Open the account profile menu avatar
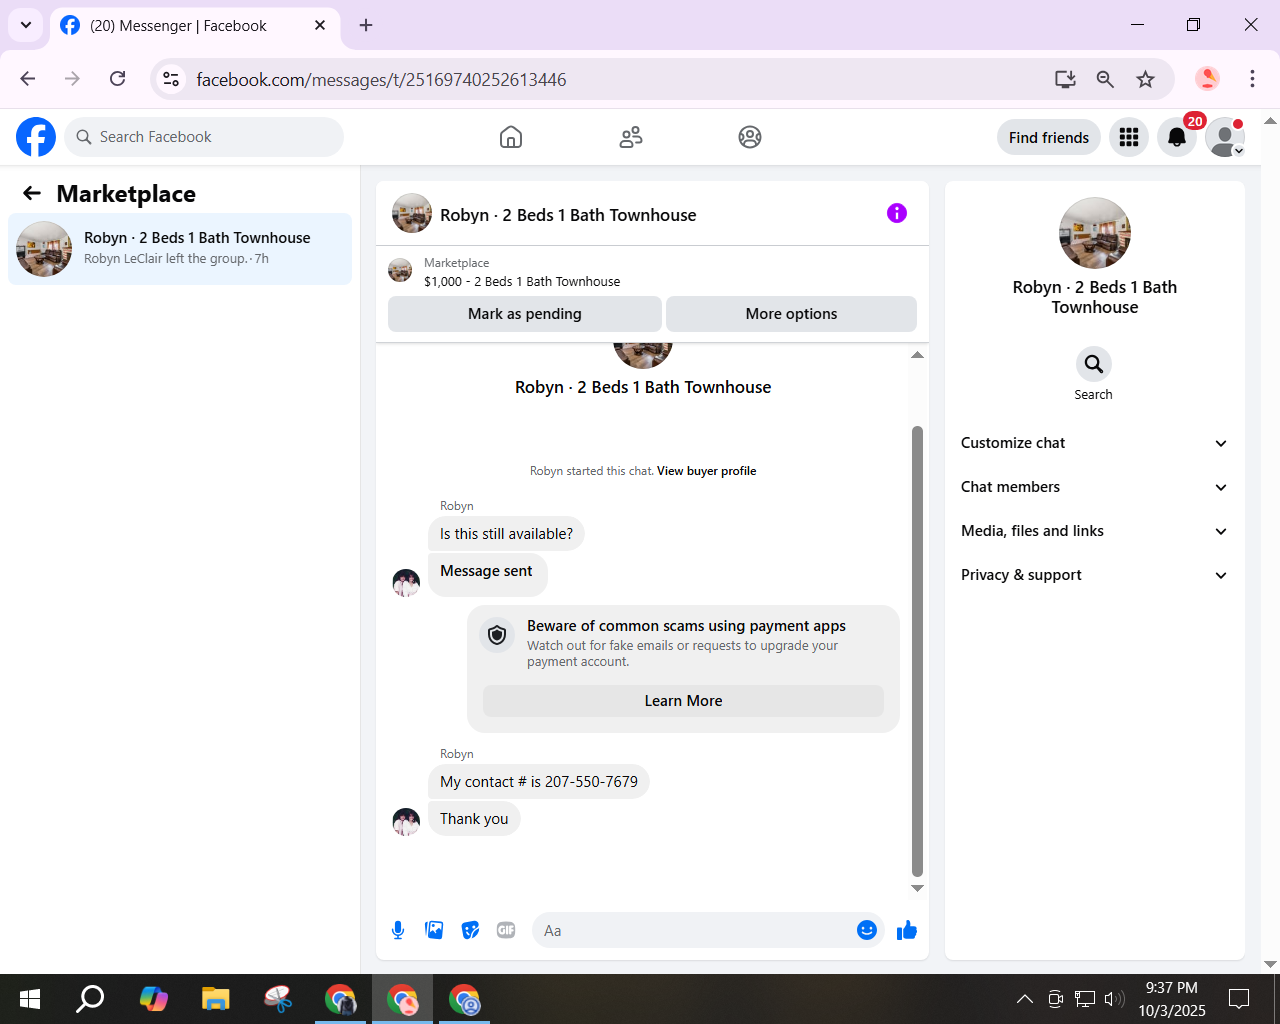 (1225, 137)
